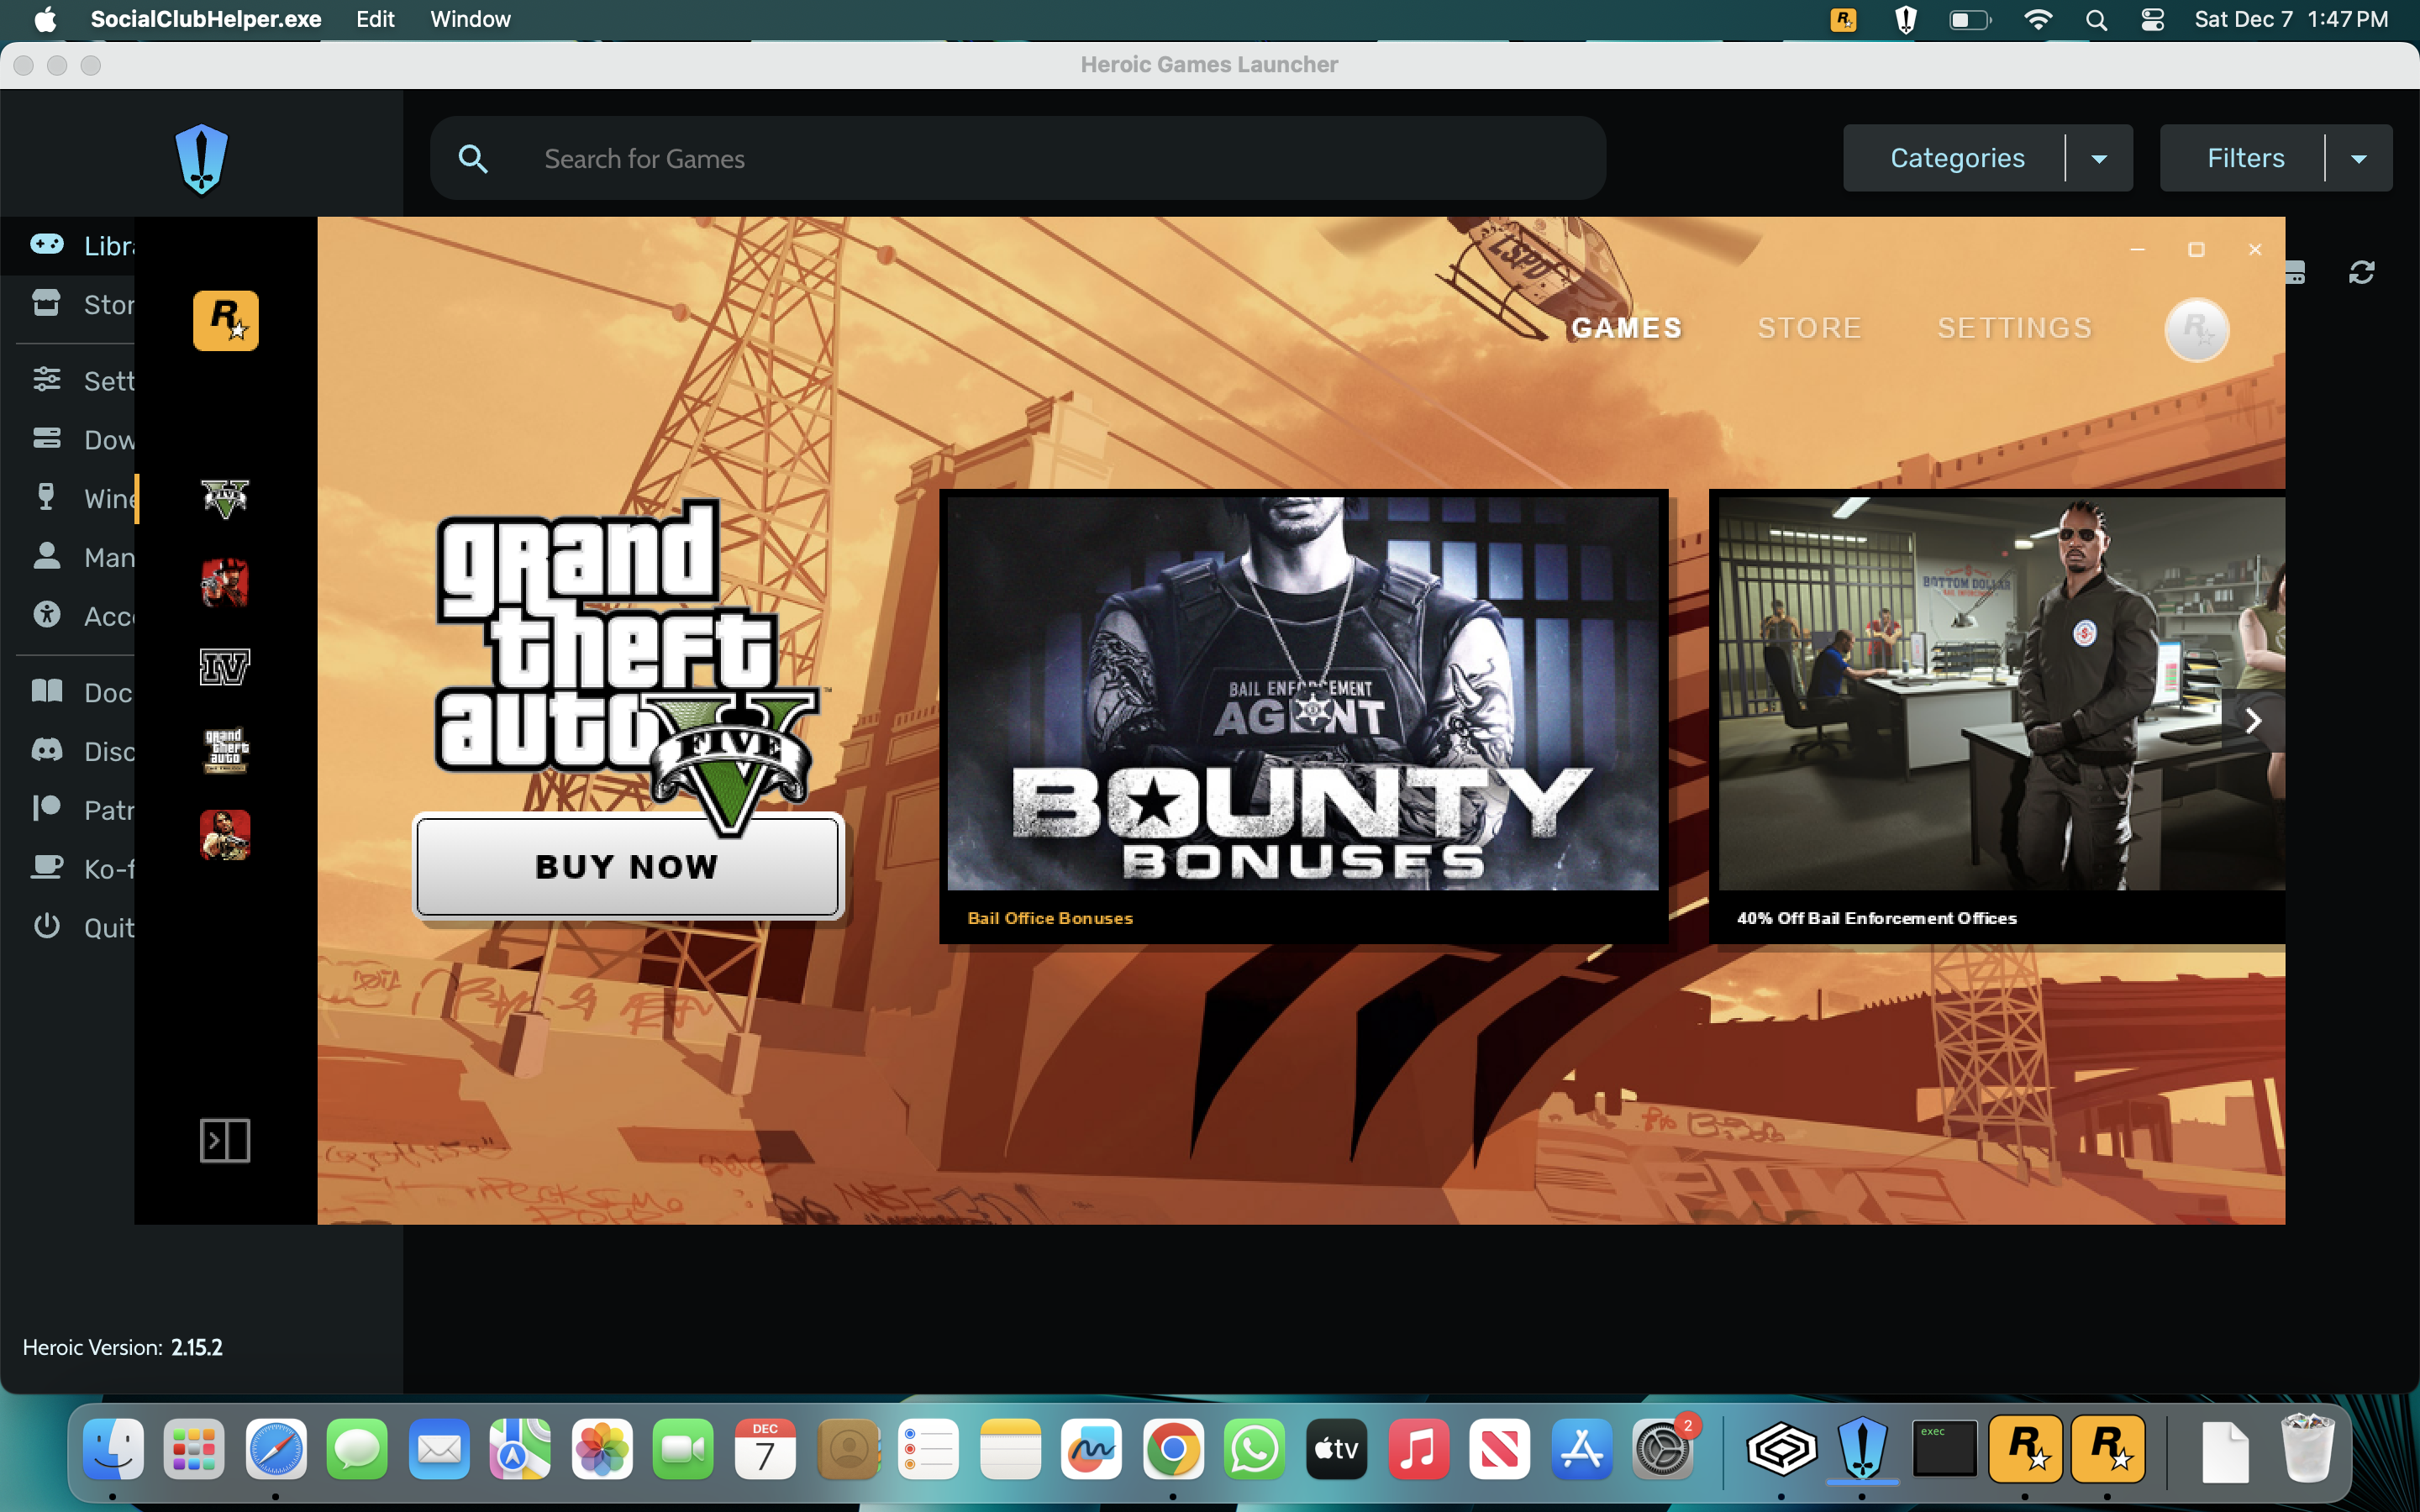Open Bounty Bonuses news thumbnail

tap(1302, 693)
